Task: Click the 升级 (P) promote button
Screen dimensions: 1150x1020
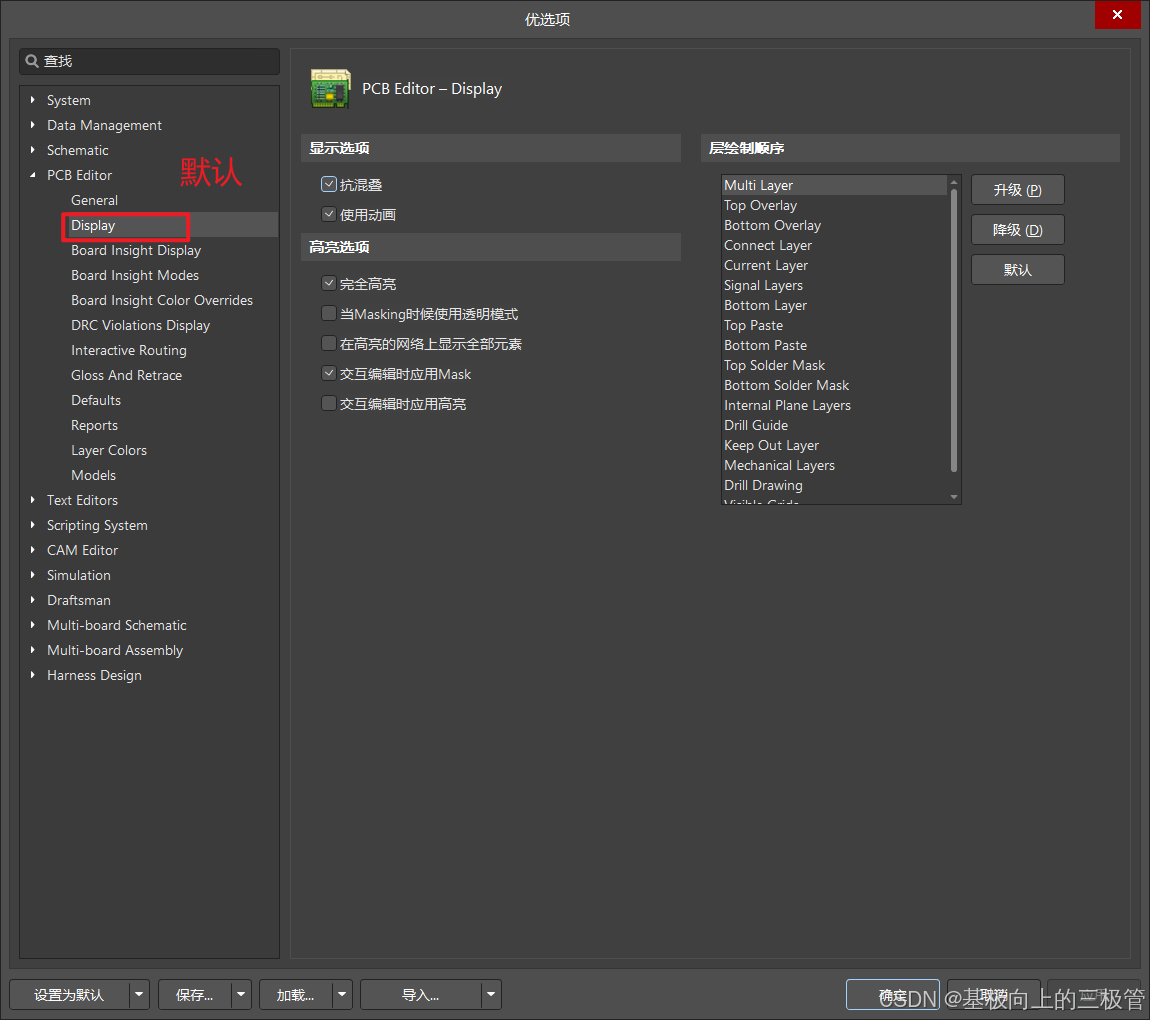Action: click(x=1017, y=190)
